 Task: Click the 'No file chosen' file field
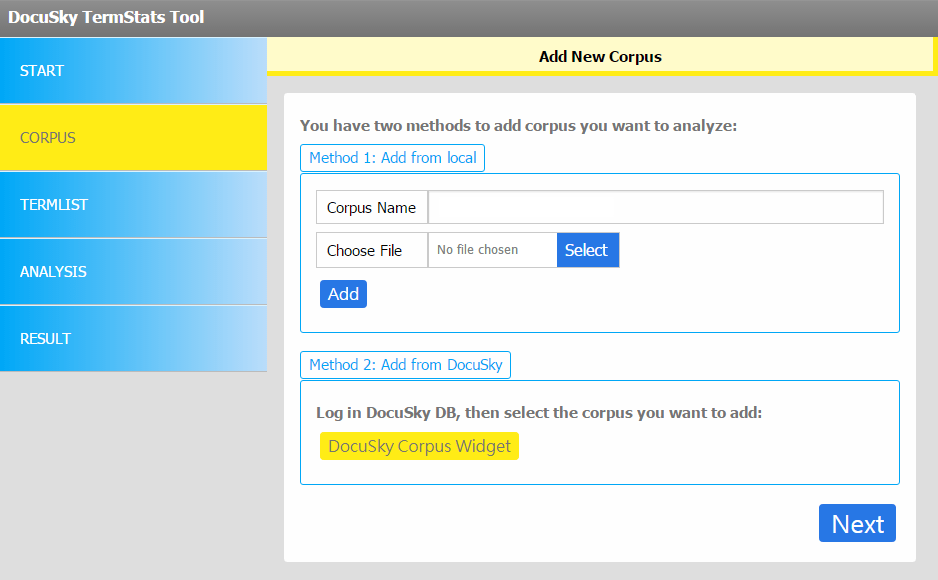pyautogui.click(x=492, y=250)
